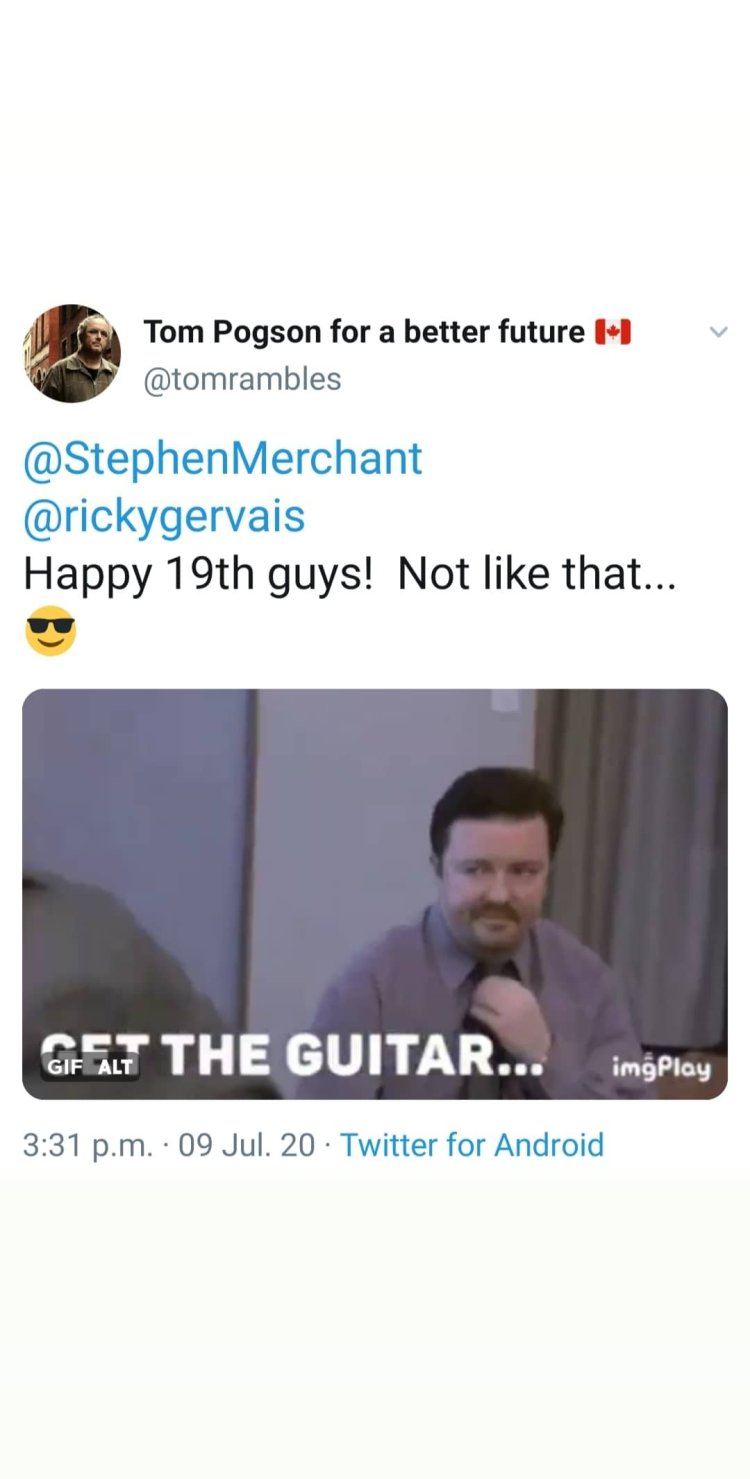The width and height of the screenshot is (750, 1479).
Task: Open the @rickygervais mention
Action: point(164,516)
